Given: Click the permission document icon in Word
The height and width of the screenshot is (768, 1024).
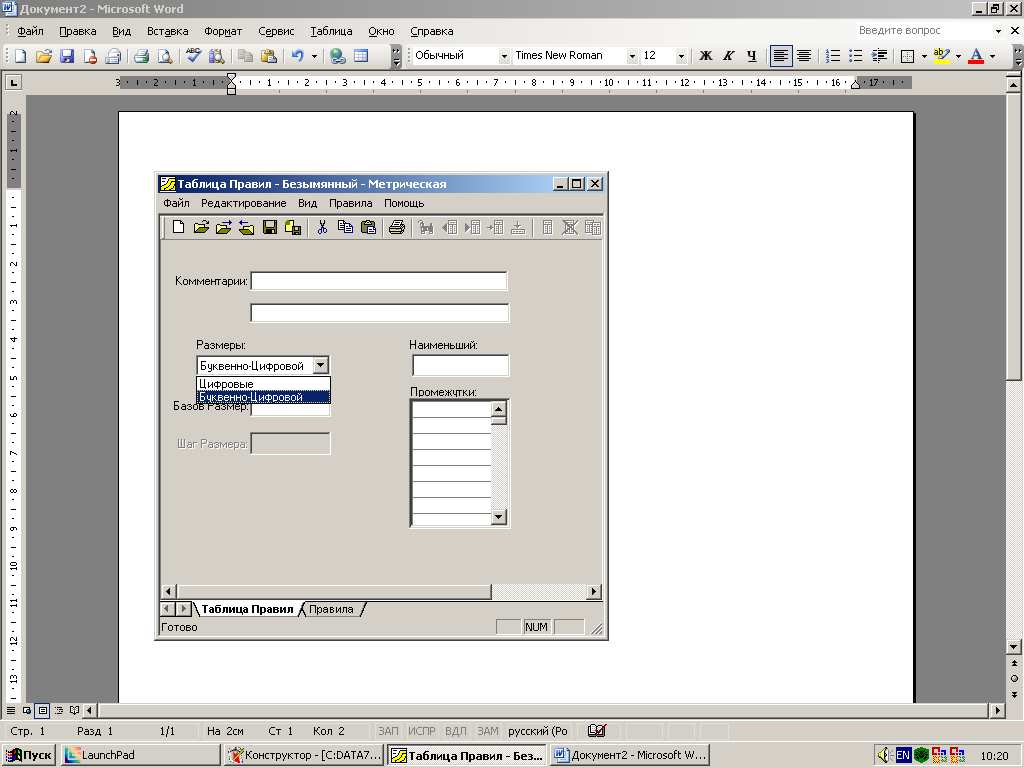Looking at the screenshot, I should 90,56.
